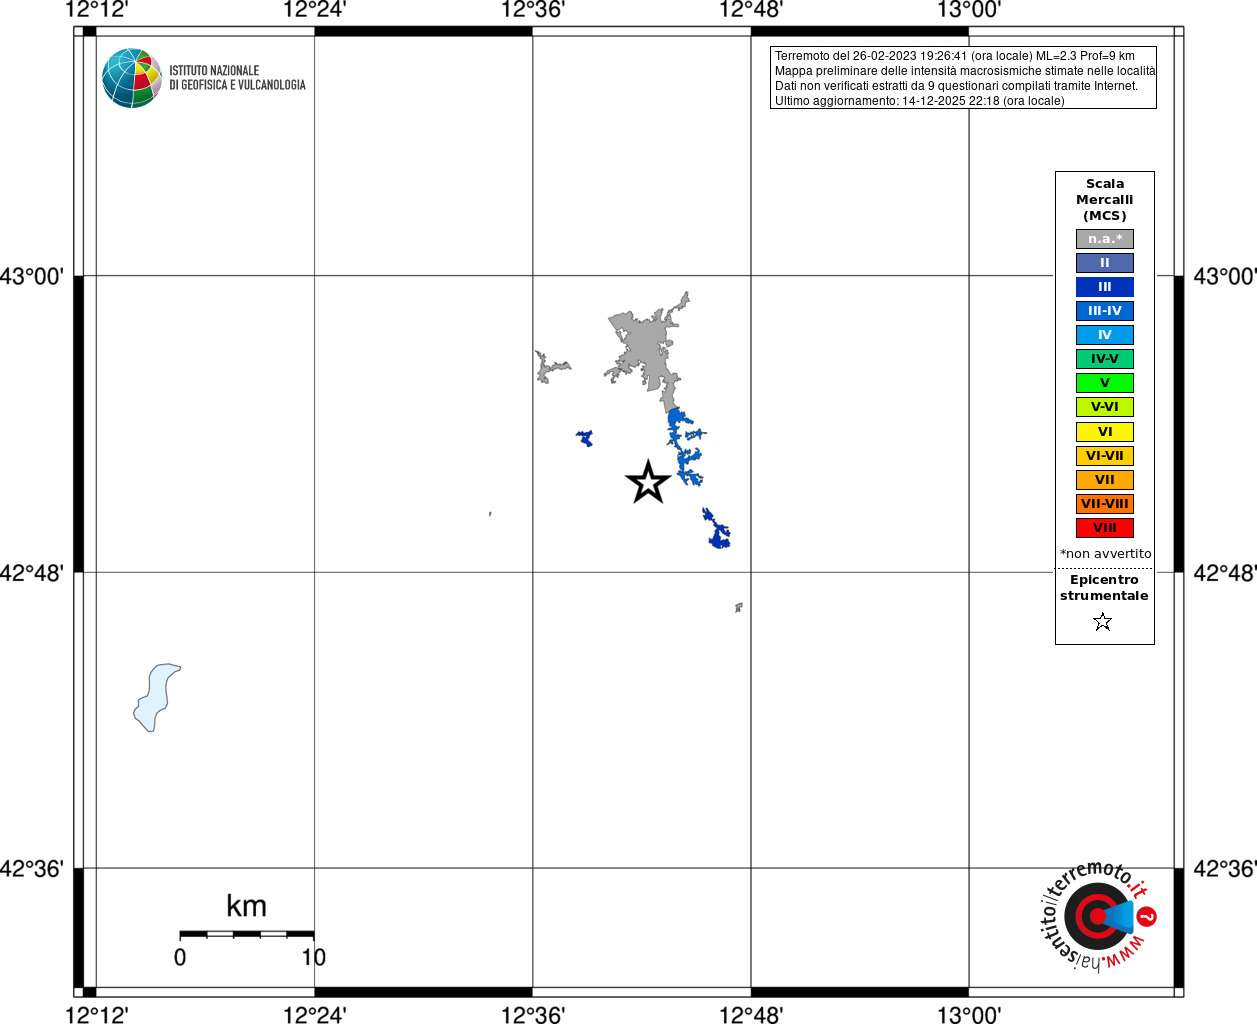Screen dimensions: 1257x1024
Task: Click the earthquake info line 'Terremoto del 26-02-2023'
Action: pos(955,56)
